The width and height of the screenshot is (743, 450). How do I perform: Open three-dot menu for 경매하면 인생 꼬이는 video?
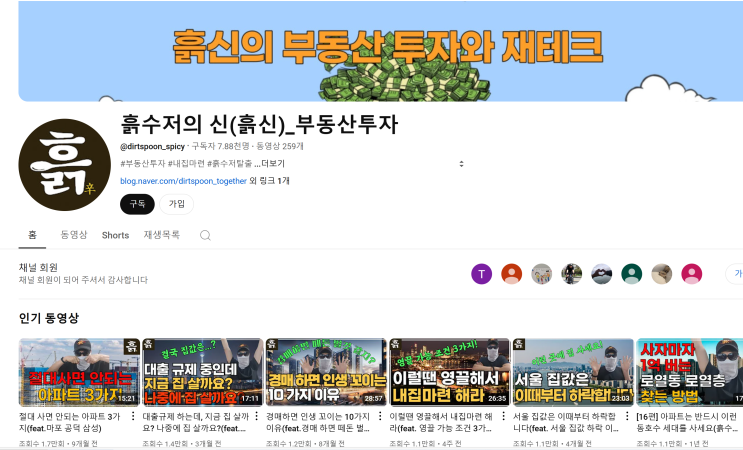380,416
